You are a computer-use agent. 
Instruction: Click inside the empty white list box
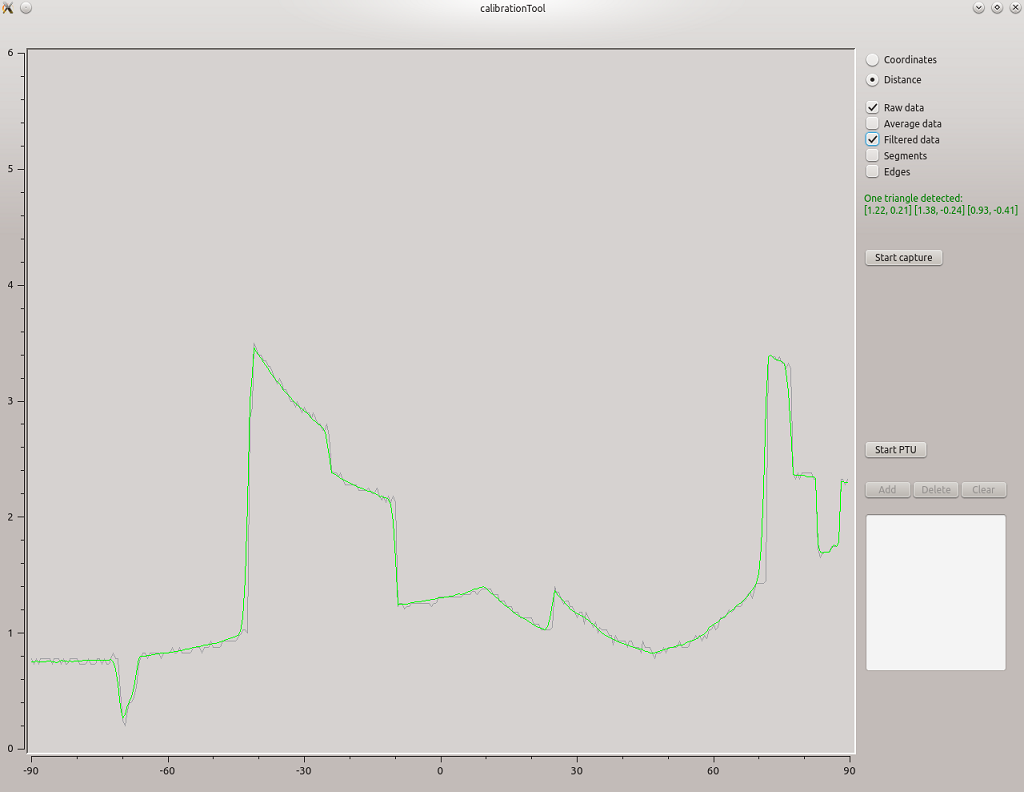tap(935, 592)
